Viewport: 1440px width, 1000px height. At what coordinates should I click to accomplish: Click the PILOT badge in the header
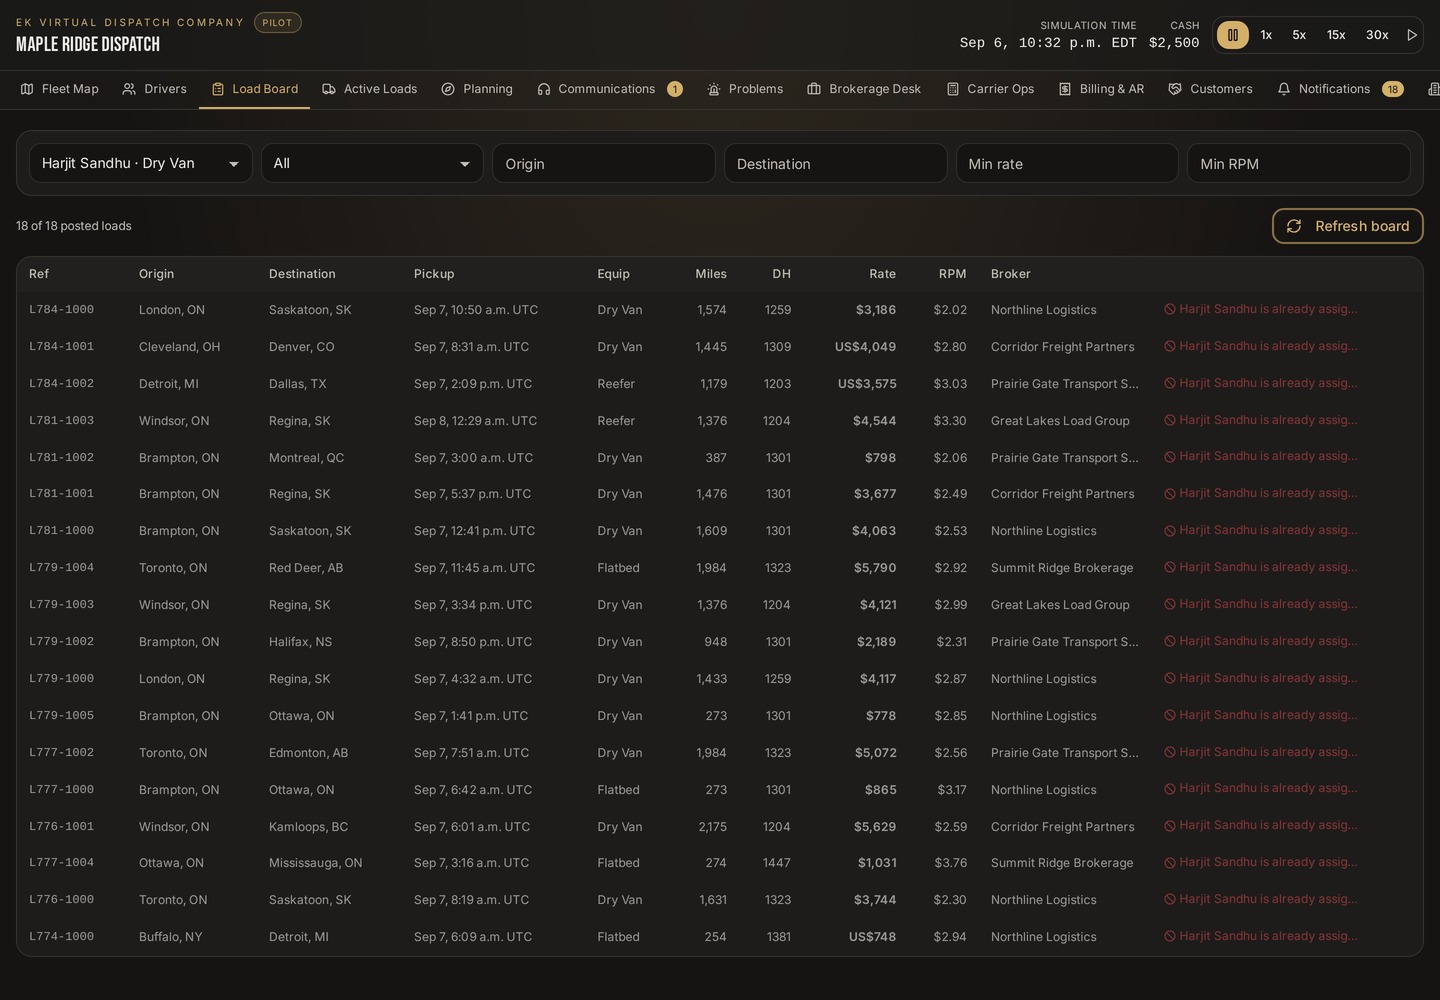278,22
